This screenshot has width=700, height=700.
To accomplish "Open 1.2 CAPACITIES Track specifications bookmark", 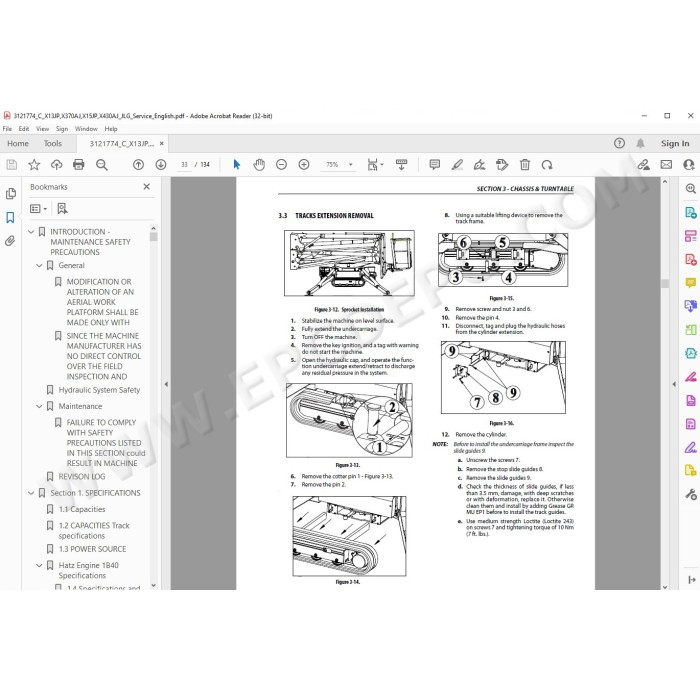I will [x=94, y=530].
